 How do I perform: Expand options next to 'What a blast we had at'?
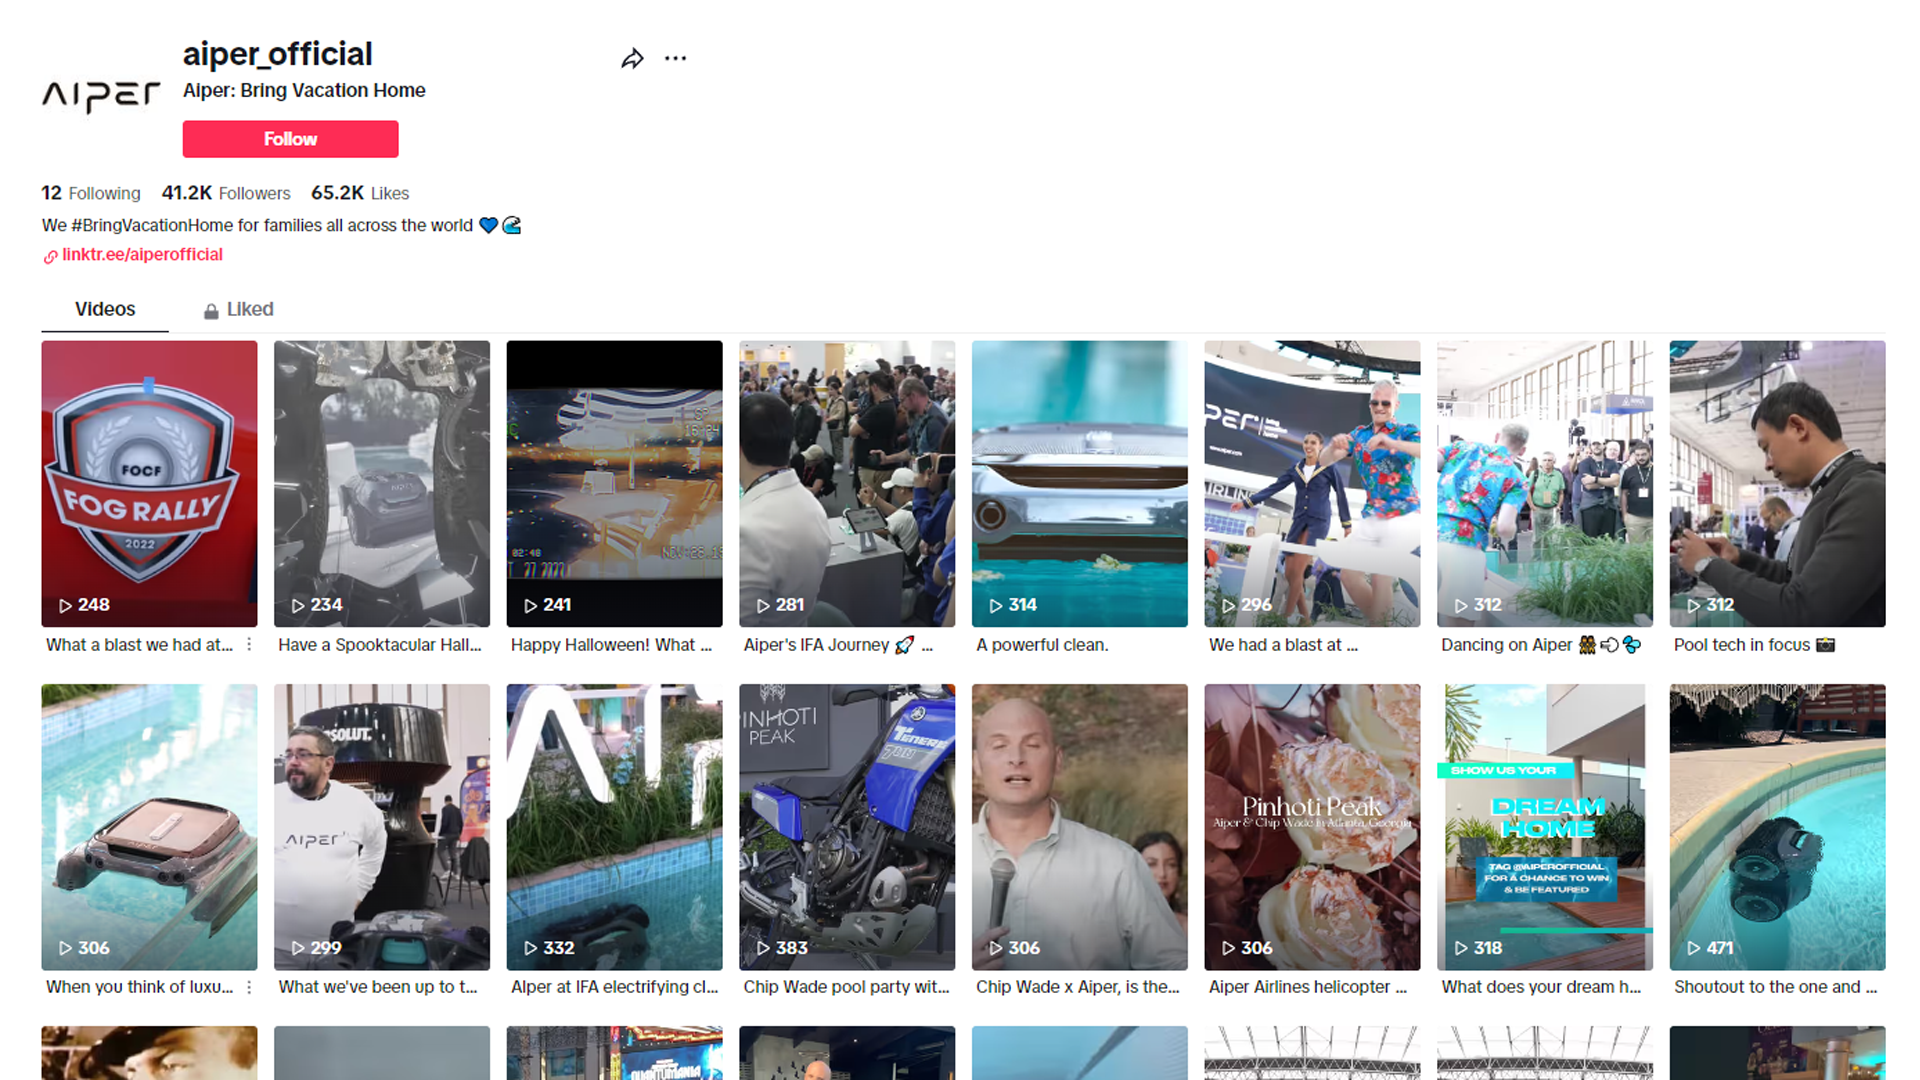pyautogui.click(x=249, y=645)
